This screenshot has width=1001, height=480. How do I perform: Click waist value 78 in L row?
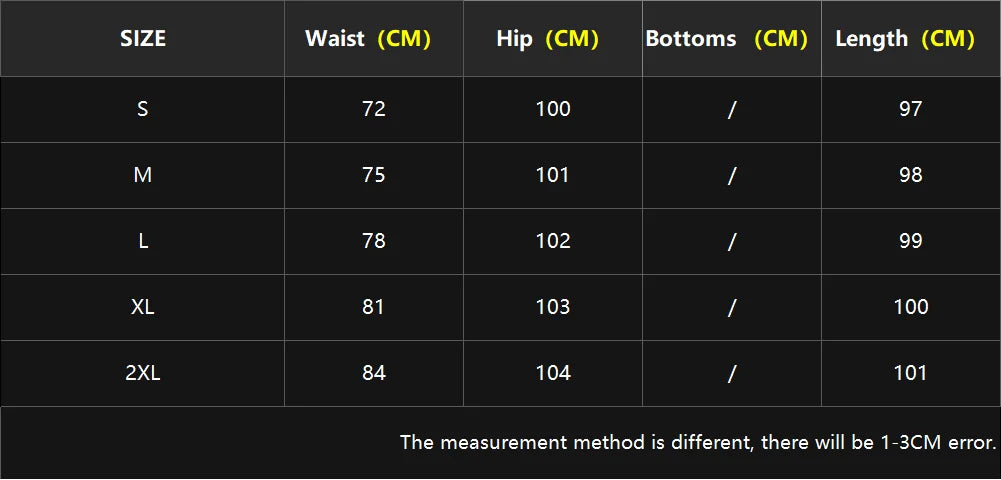click(373, 241)
